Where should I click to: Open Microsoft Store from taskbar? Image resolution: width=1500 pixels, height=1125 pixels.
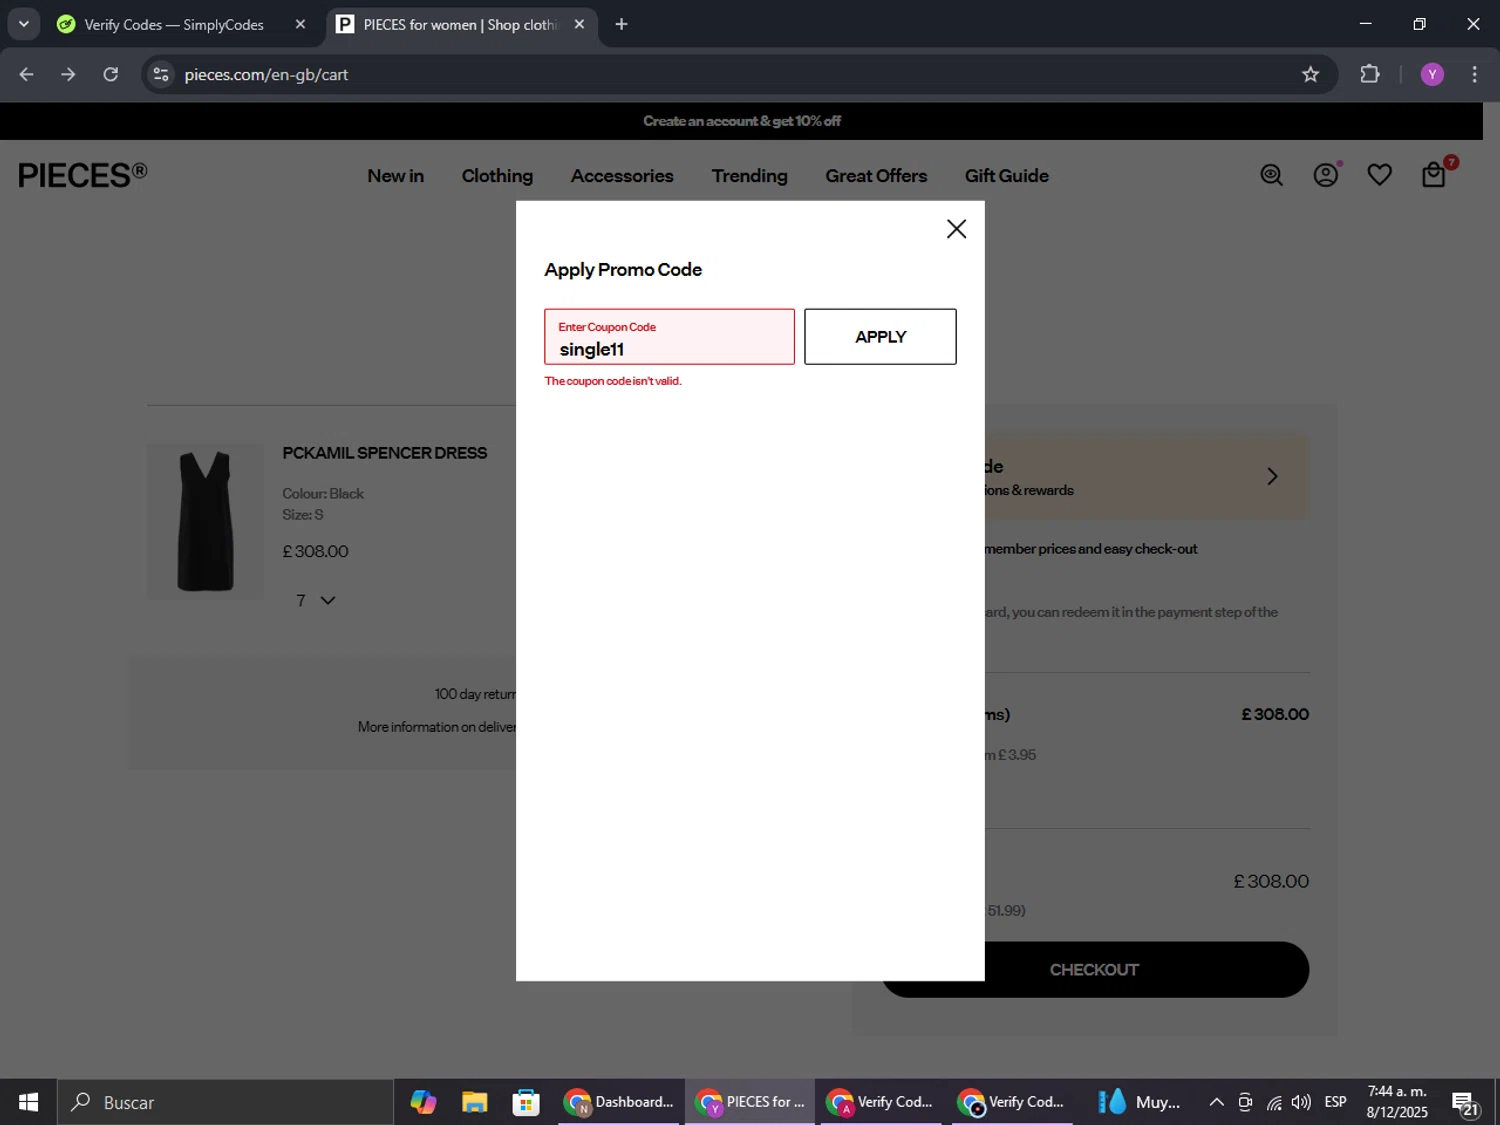(526, 1102)
